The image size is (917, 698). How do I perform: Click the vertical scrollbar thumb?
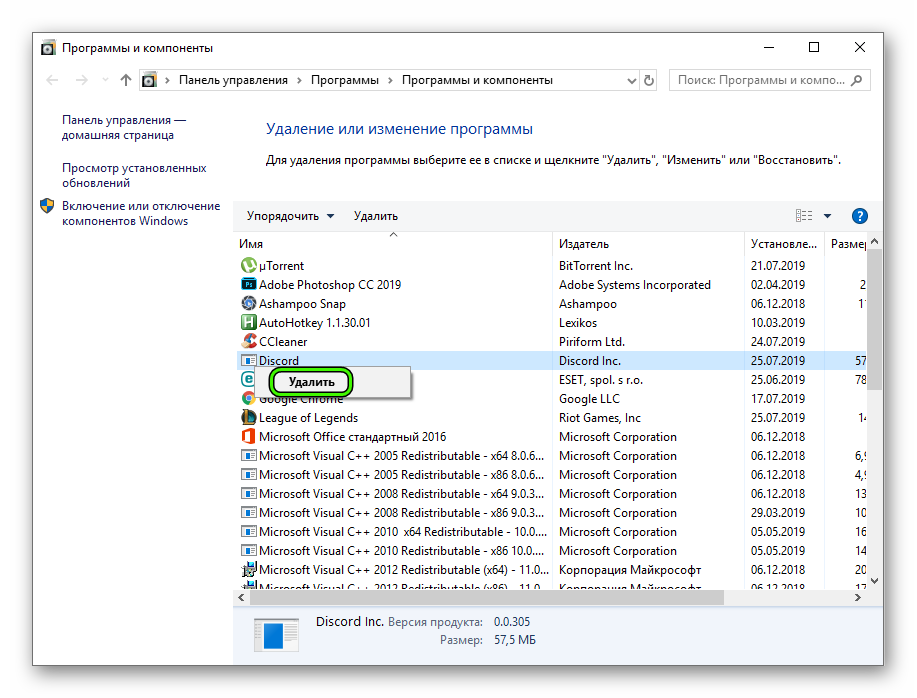874,319
